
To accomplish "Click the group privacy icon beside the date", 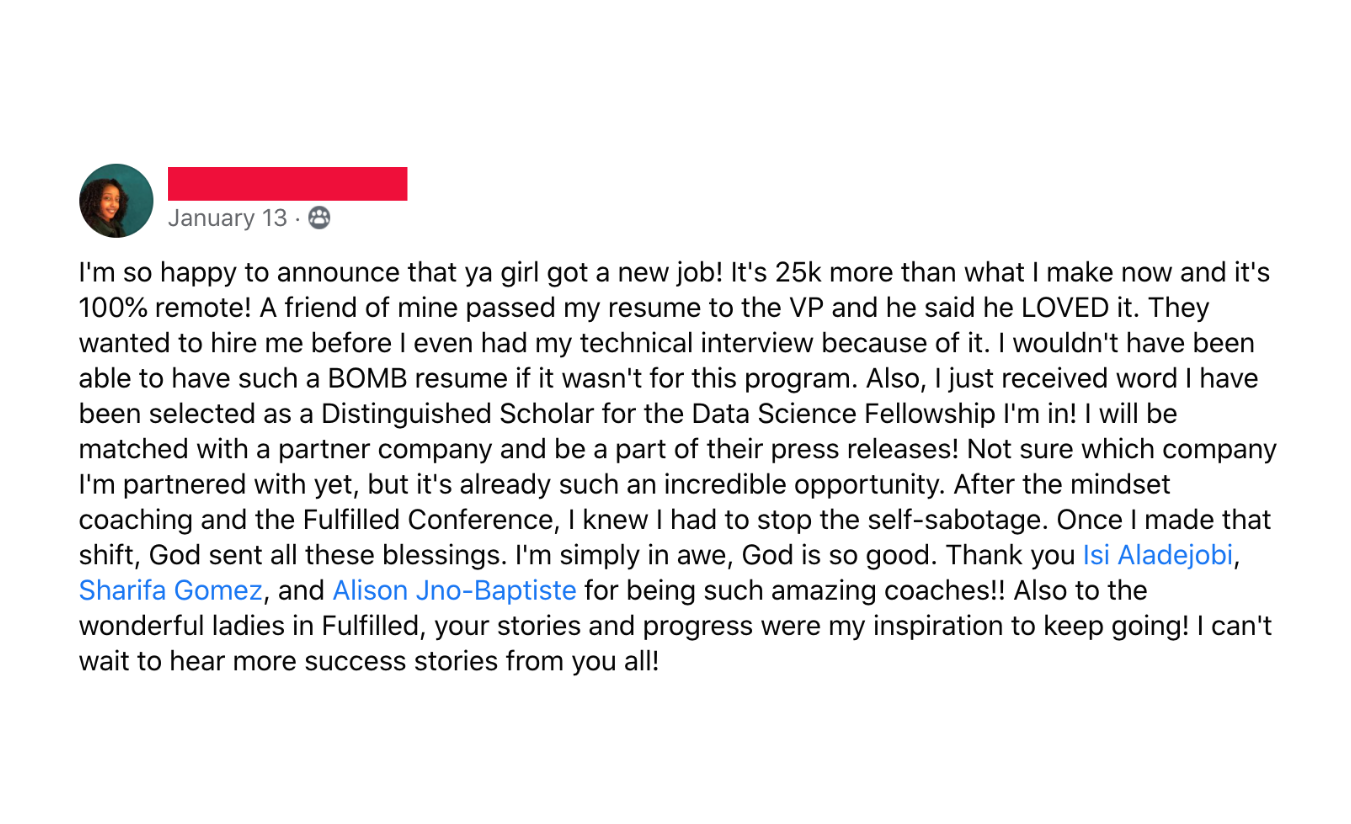I will click(318, 218).
